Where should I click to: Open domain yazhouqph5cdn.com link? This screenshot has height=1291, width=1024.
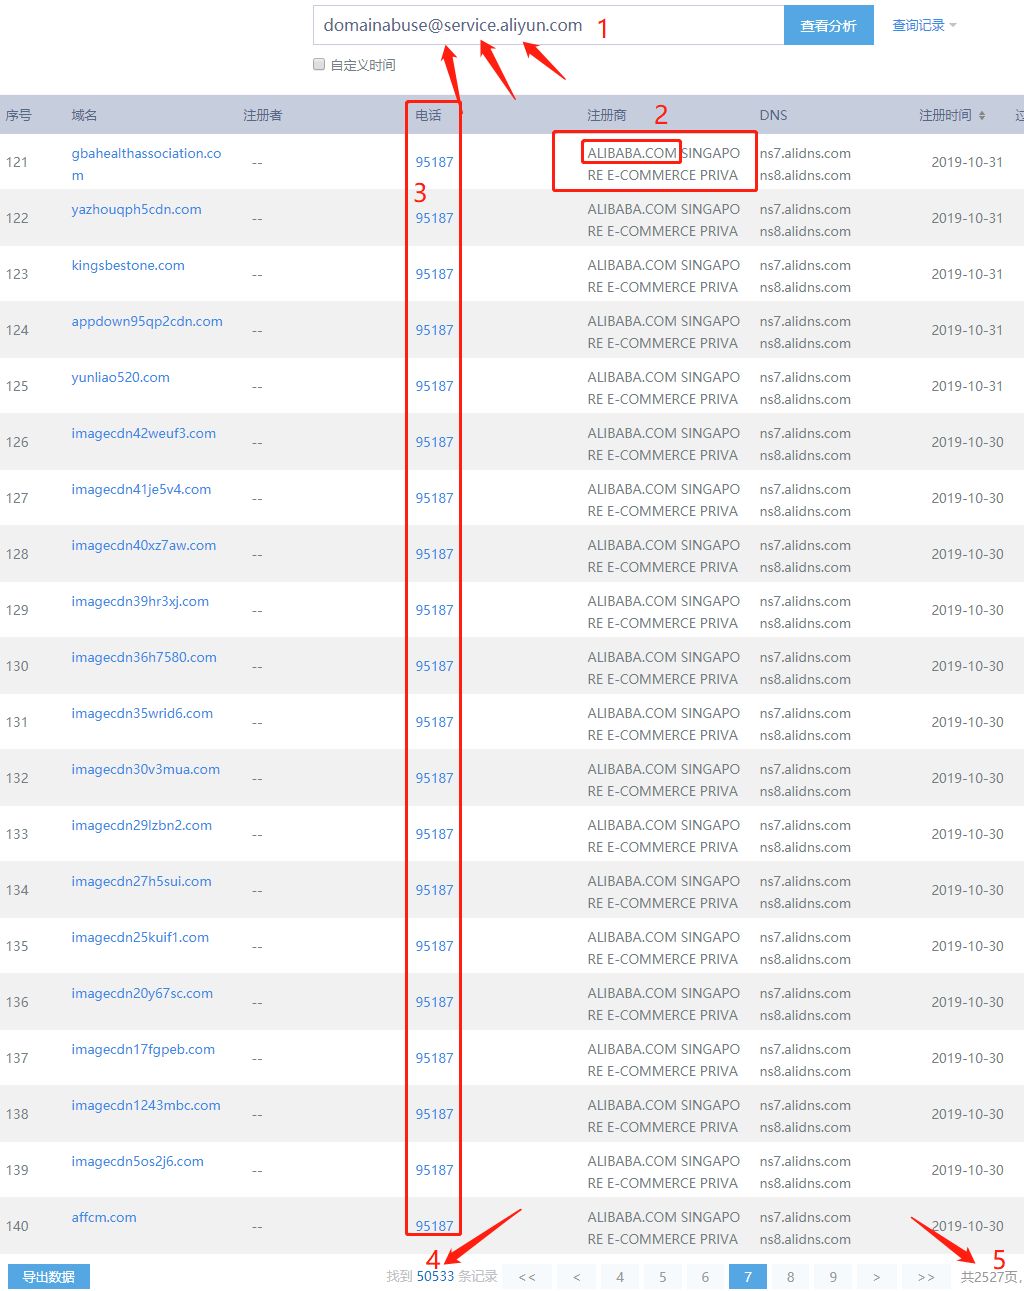[x=136, y=209]
